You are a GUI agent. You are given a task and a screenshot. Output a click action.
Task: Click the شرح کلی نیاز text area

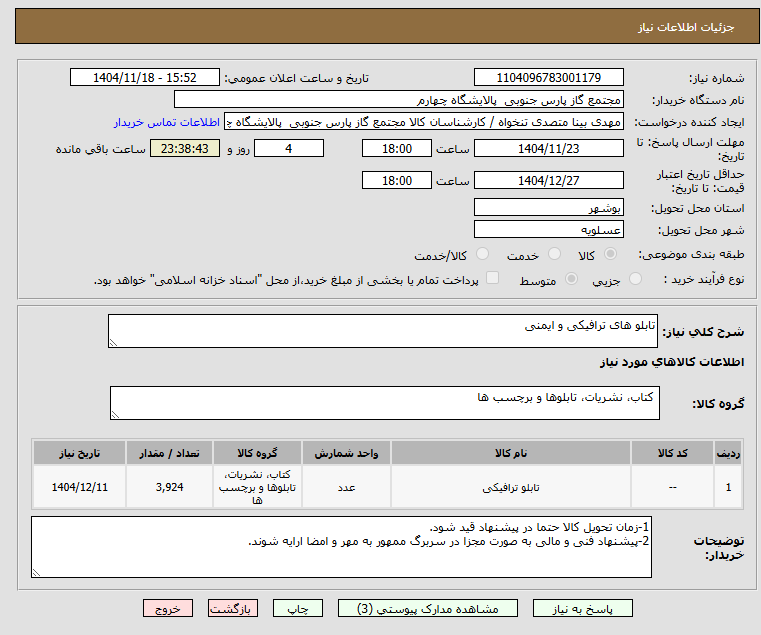click(x=383, y=331)
